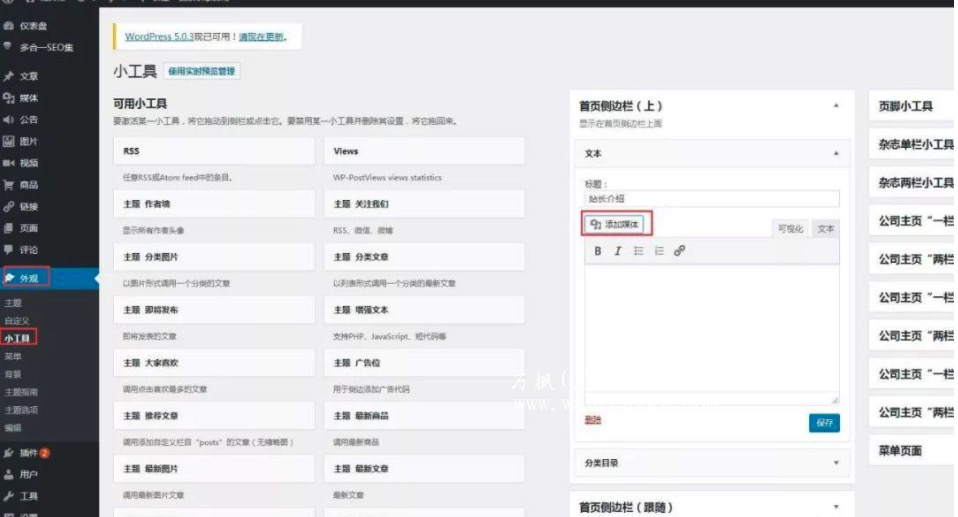Switch editor to 可视化 visual tab
This screenshot has height=517, width=958.
[790, 229]
